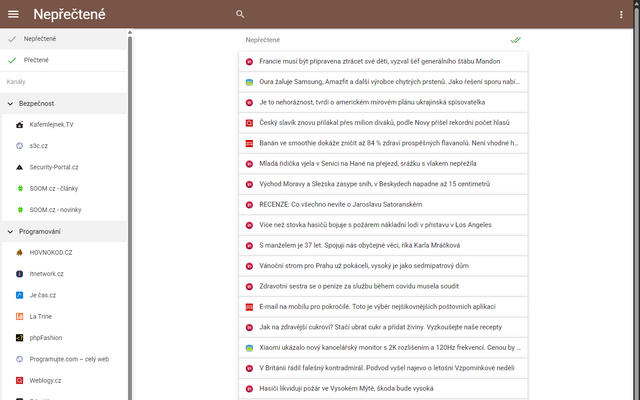The image size is (640, 400).
Task: Open article Oura žaluje Samsung, Amazfit
Action: pos(383,82)
